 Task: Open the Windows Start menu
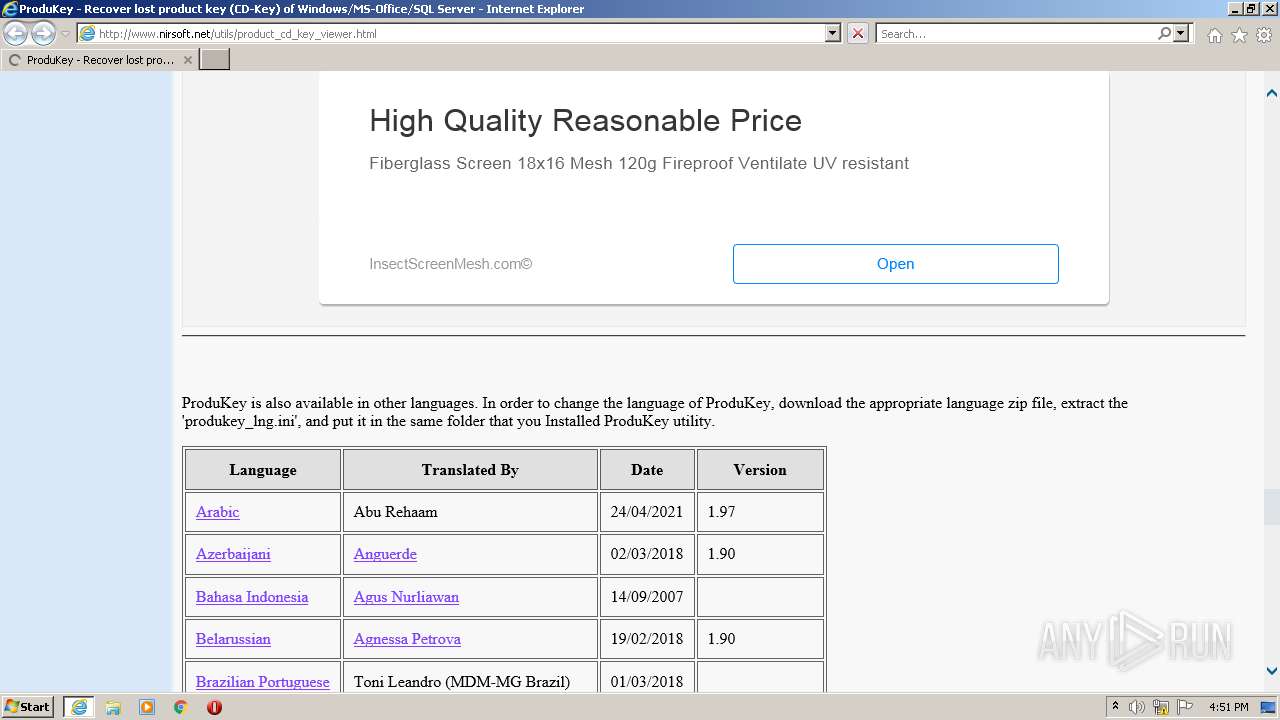28,707
